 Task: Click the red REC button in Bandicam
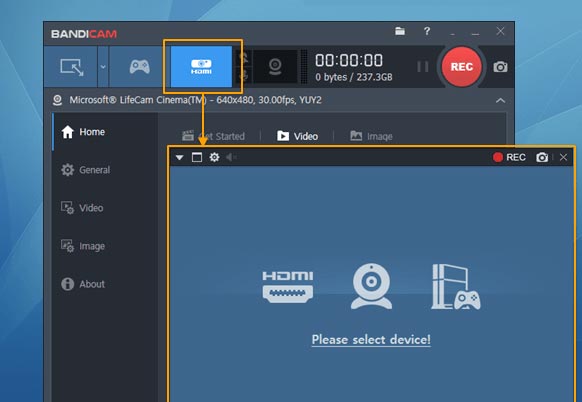coord(462,67)
